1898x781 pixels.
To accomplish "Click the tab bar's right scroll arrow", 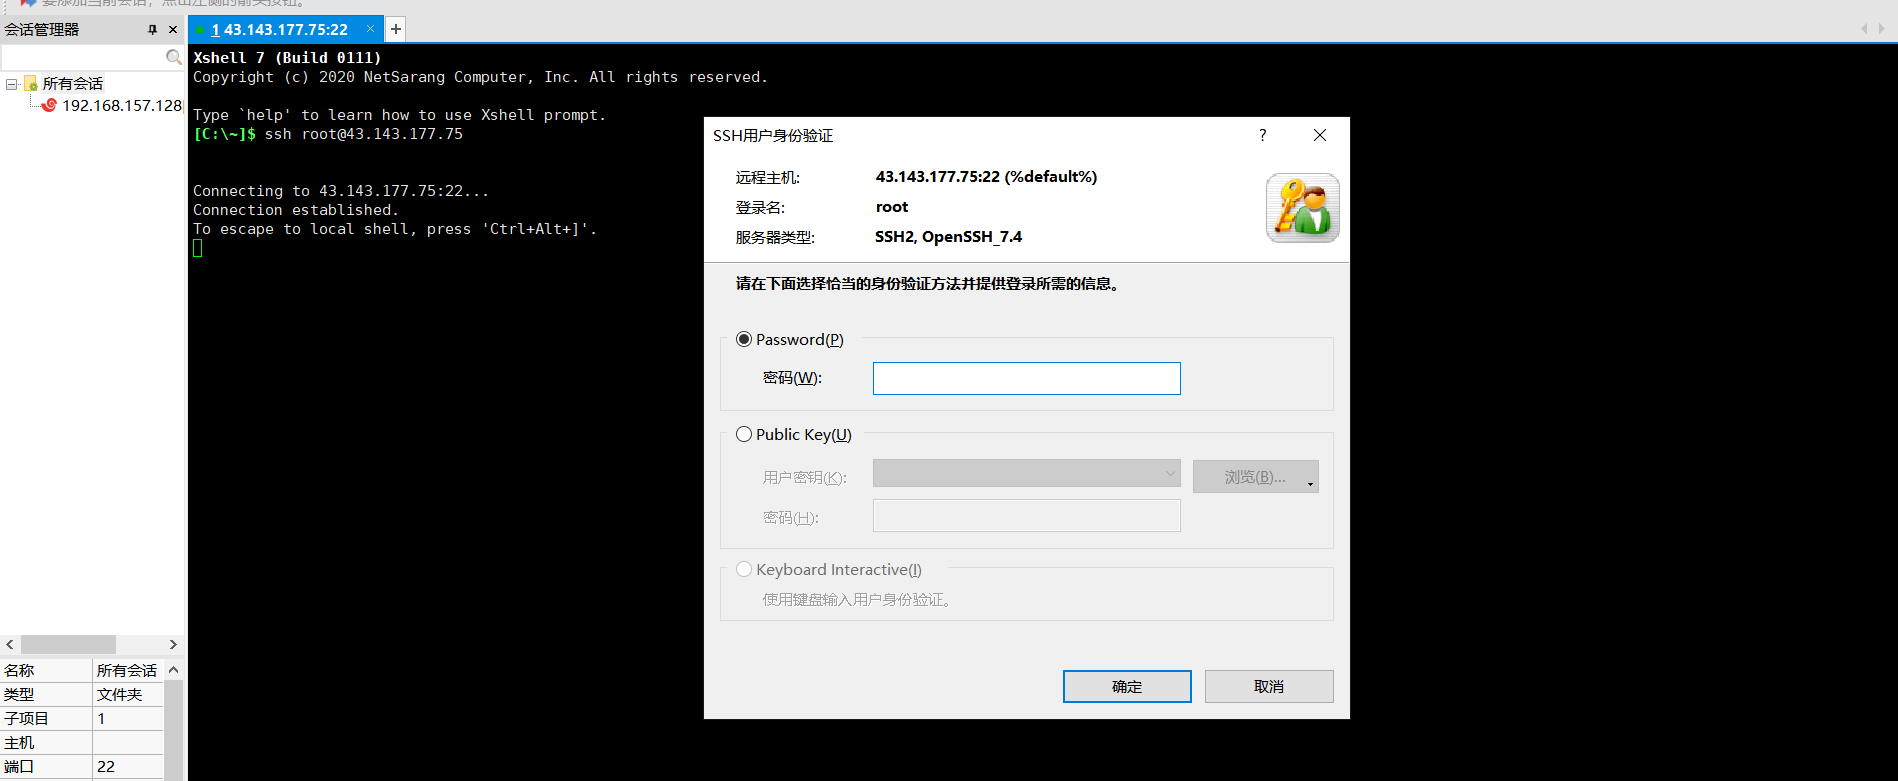I will (1882, 29).
